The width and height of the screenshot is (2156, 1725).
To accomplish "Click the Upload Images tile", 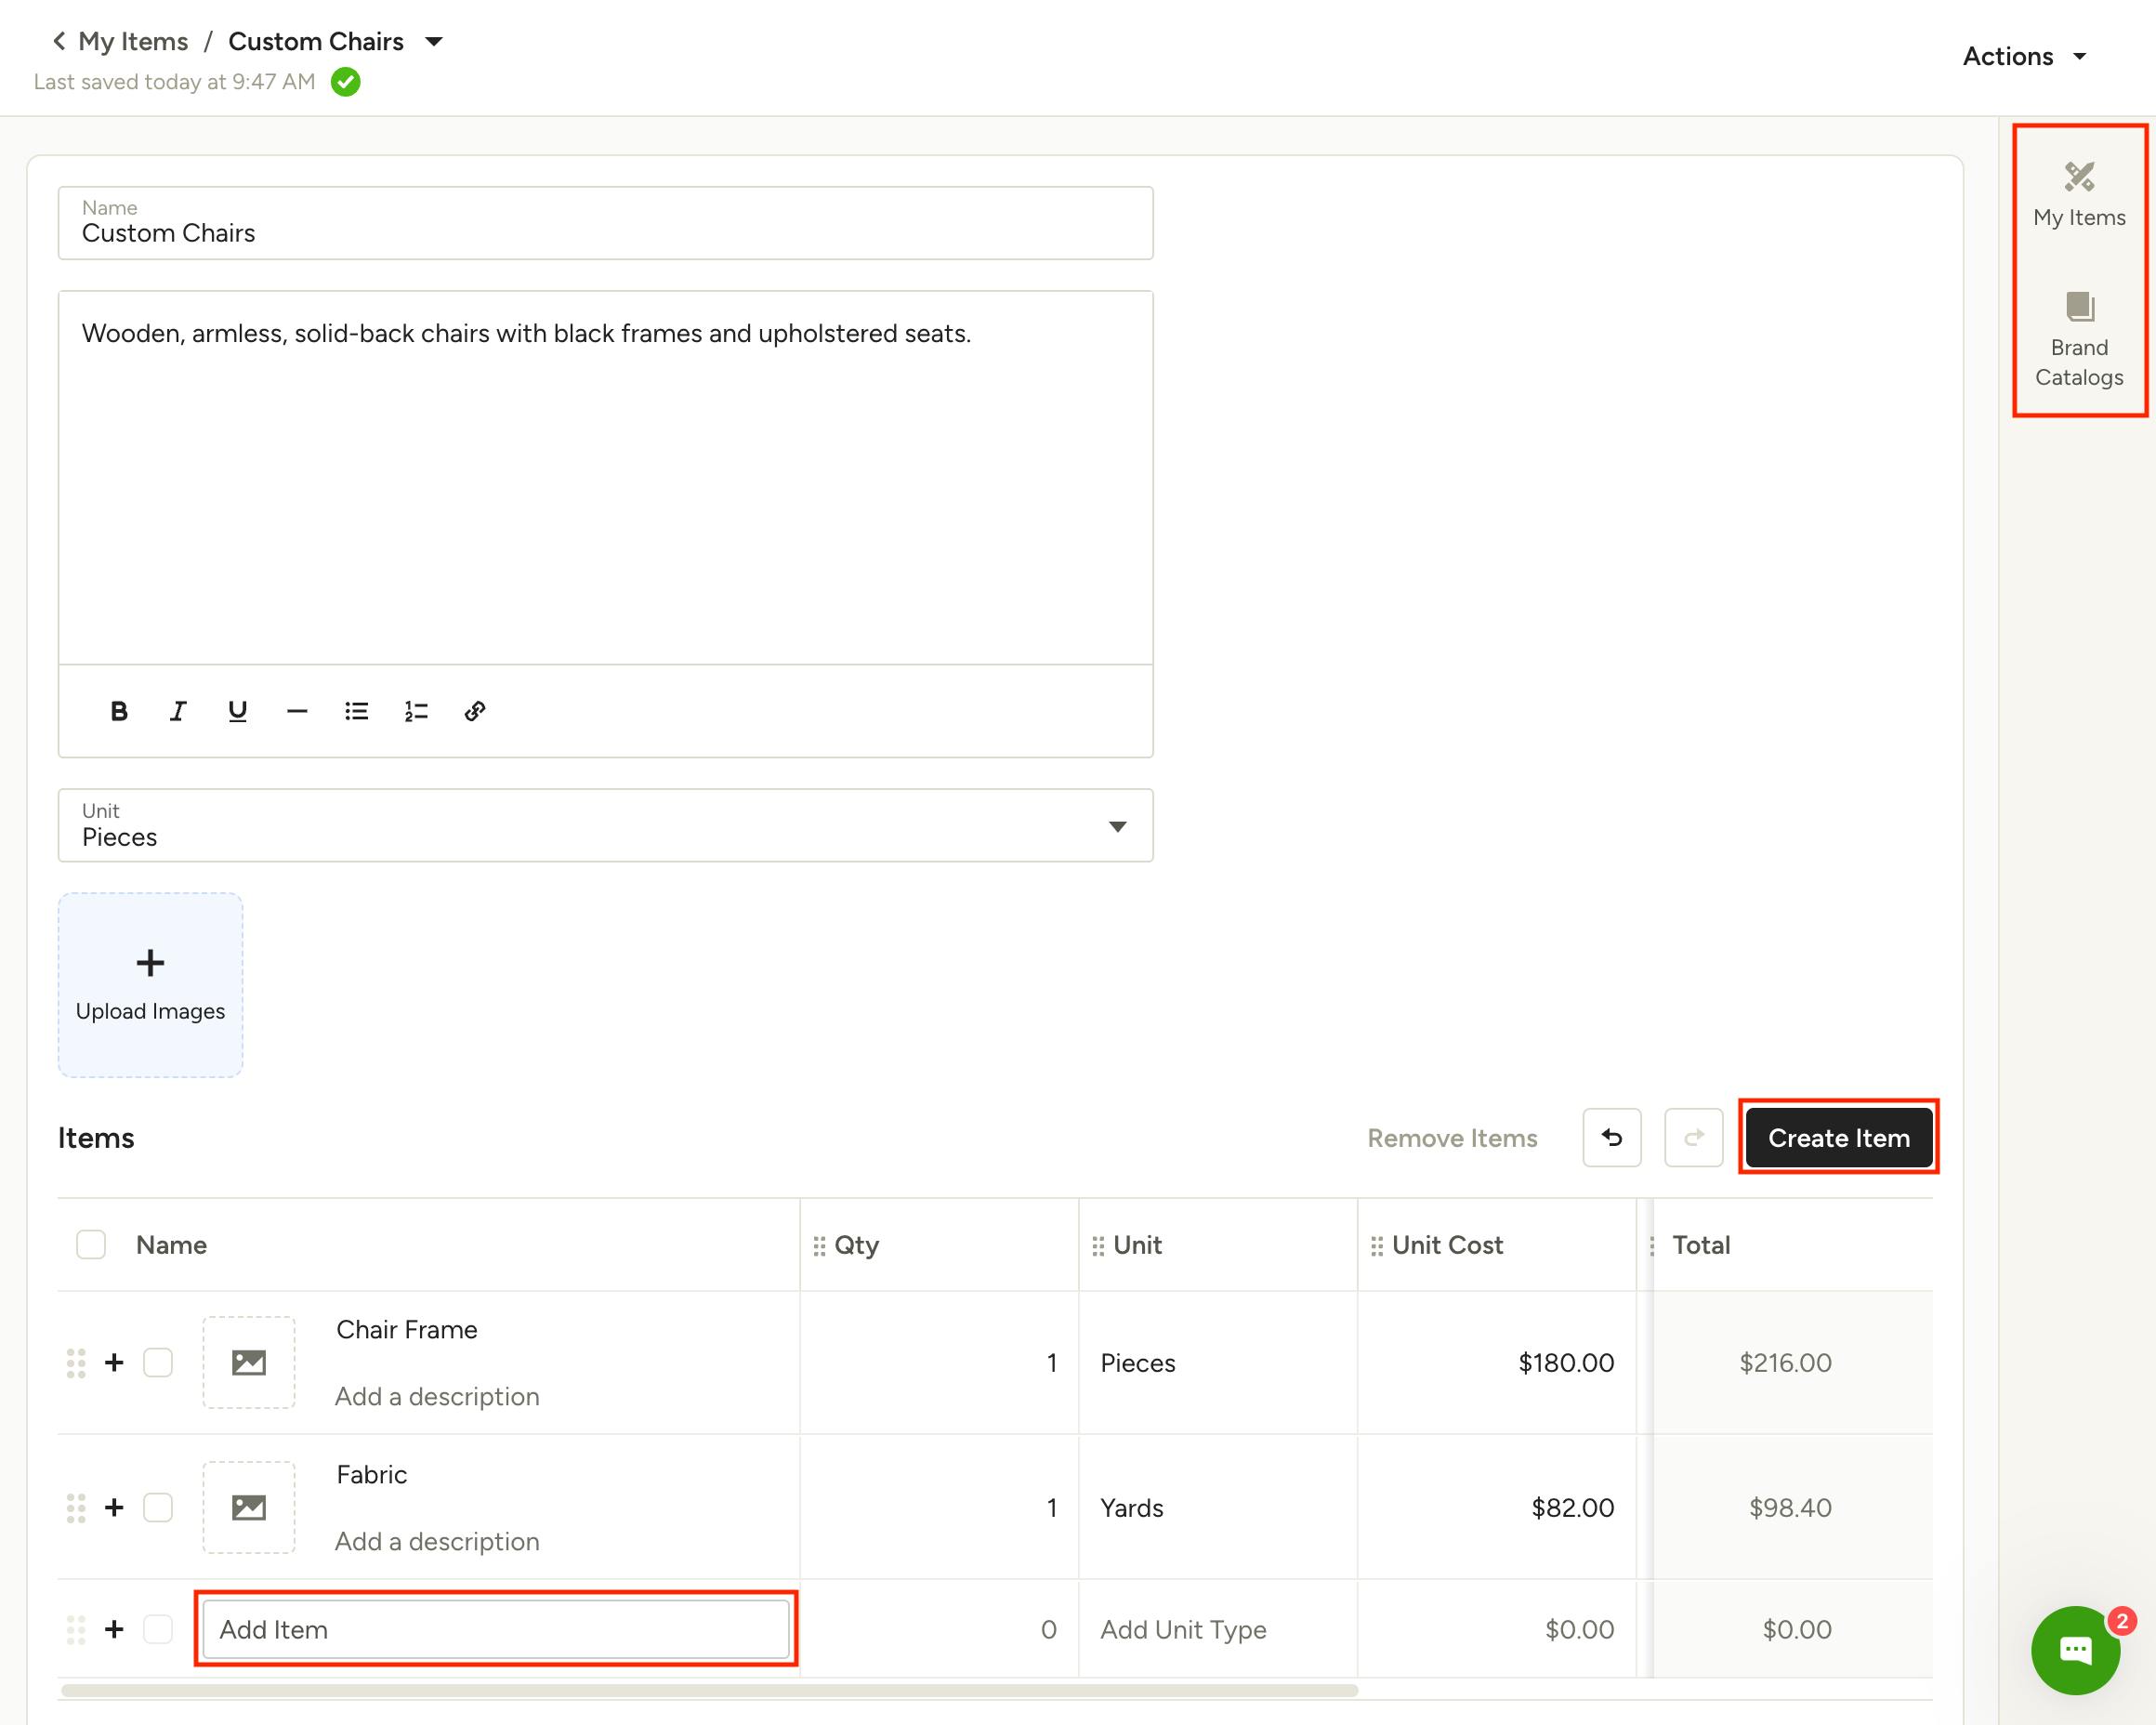I will (150, 985).
